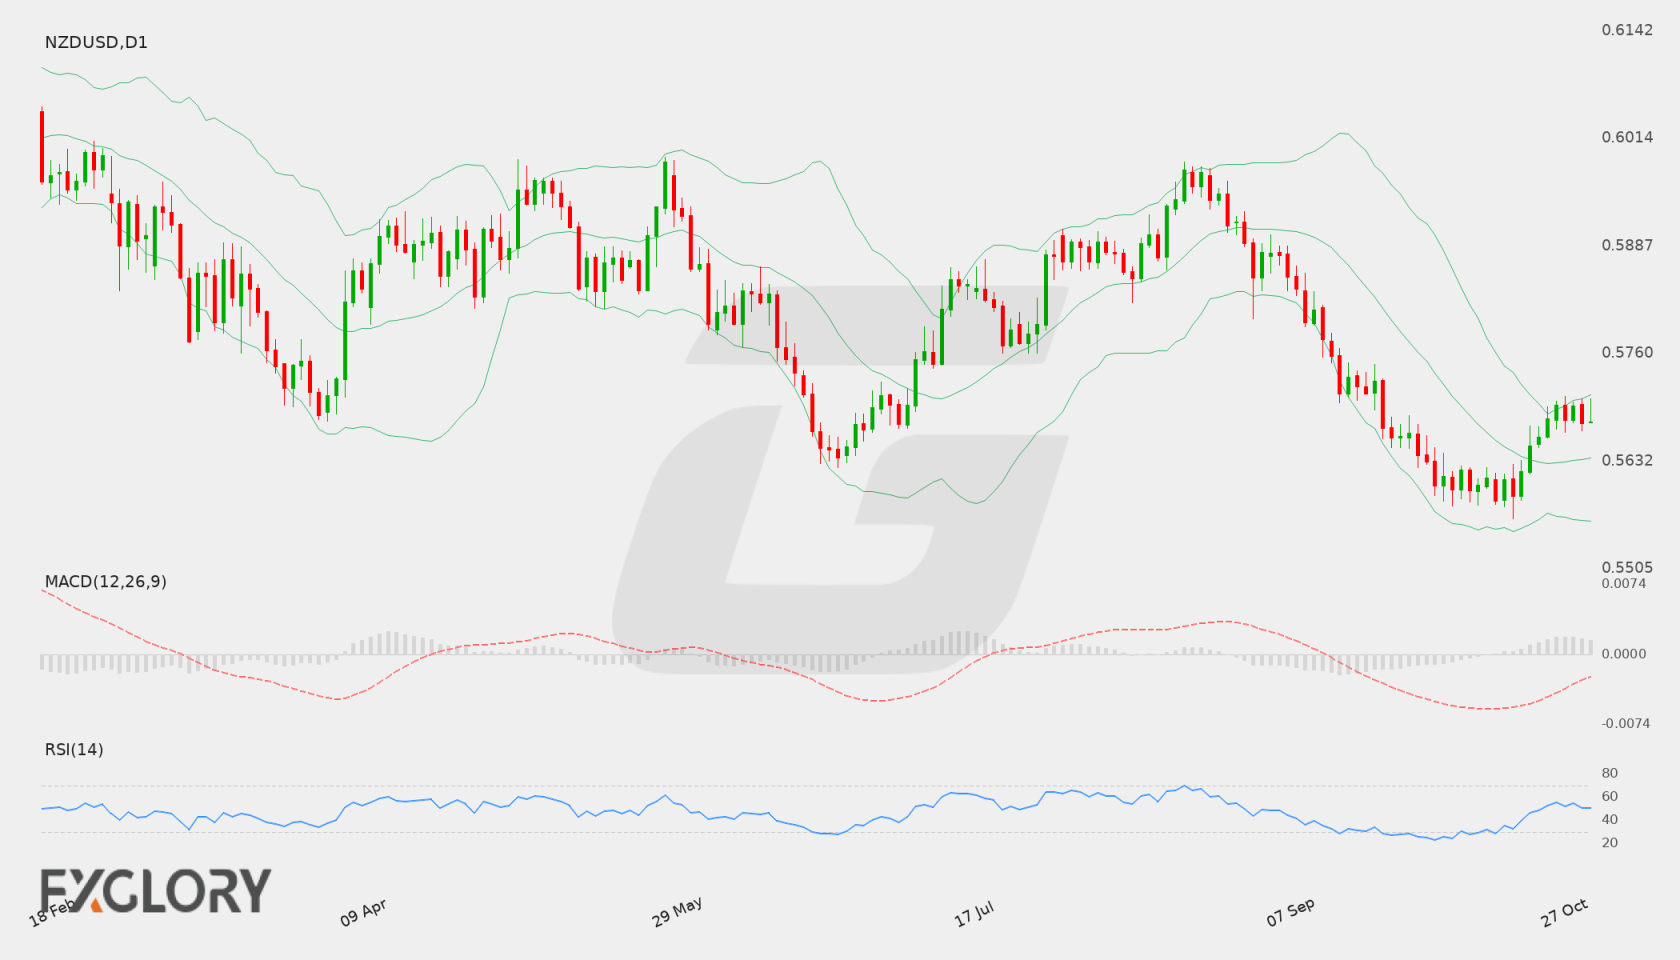1680x960 pixels.
Task: Click the 17 Jul date label
Action: click(x=974, y=913)
